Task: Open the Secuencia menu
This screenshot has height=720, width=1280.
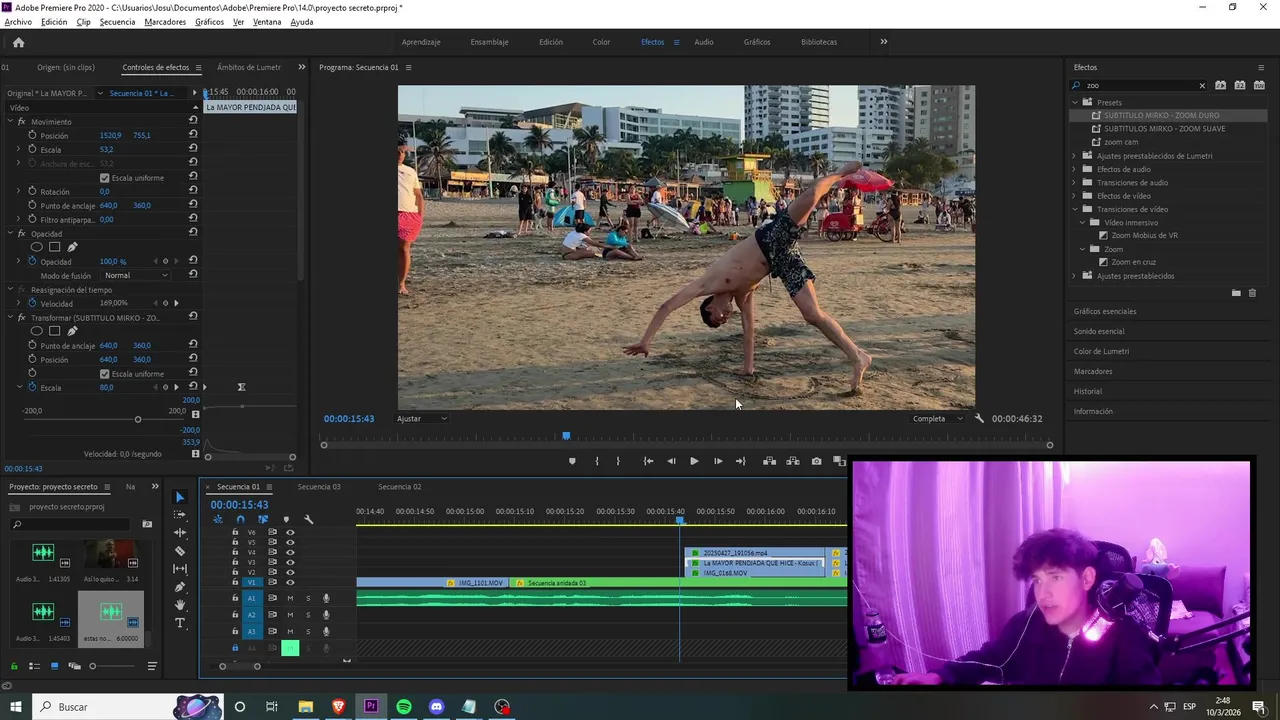Action: (x=117, y=22)
